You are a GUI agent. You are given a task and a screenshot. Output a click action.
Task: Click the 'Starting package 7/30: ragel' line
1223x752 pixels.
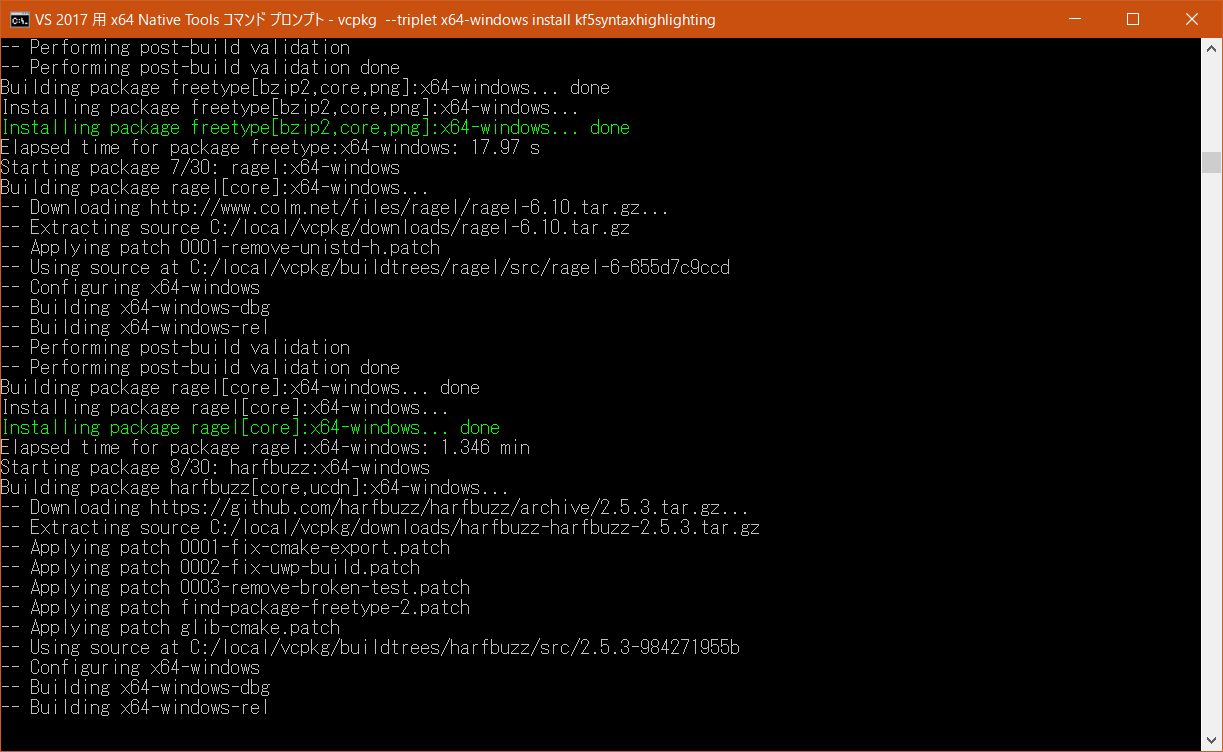click(x=200, y=168)
